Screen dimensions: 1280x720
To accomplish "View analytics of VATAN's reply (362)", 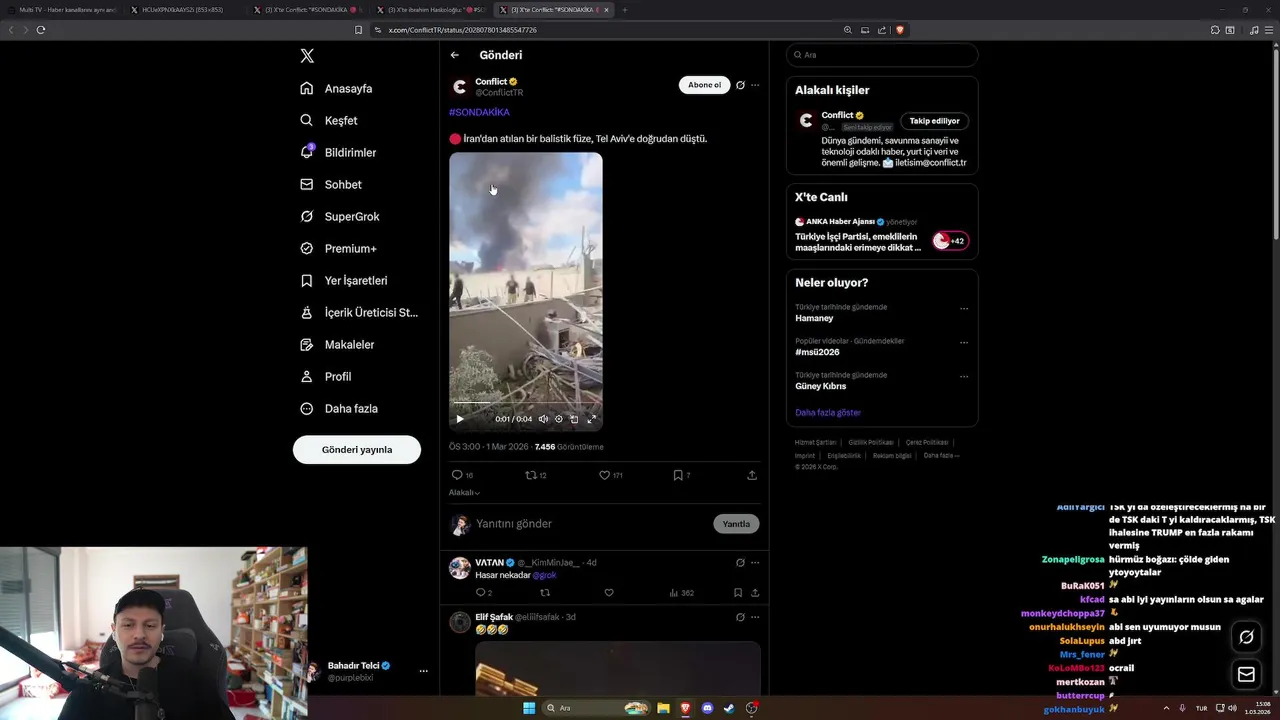I will pos(681,593).
